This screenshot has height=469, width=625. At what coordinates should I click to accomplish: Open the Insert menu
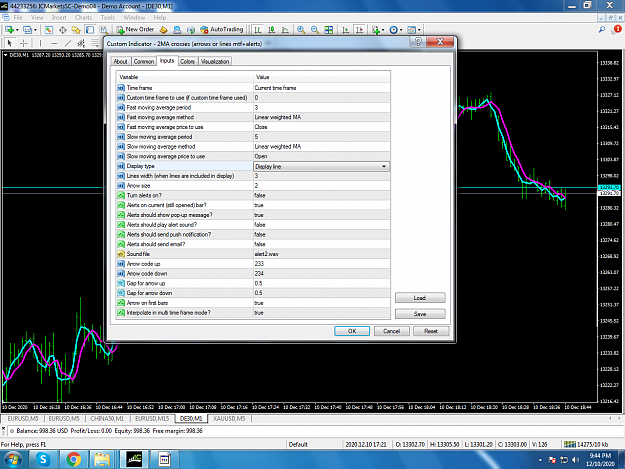coord(59,18)
